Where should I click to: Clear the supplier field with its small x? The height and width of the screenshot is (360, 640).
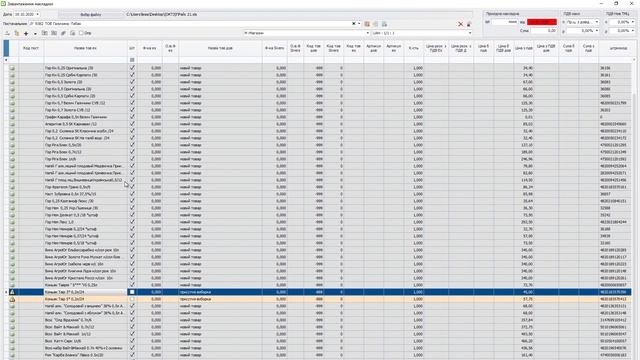pyautogui.click(x=353, y=24)
